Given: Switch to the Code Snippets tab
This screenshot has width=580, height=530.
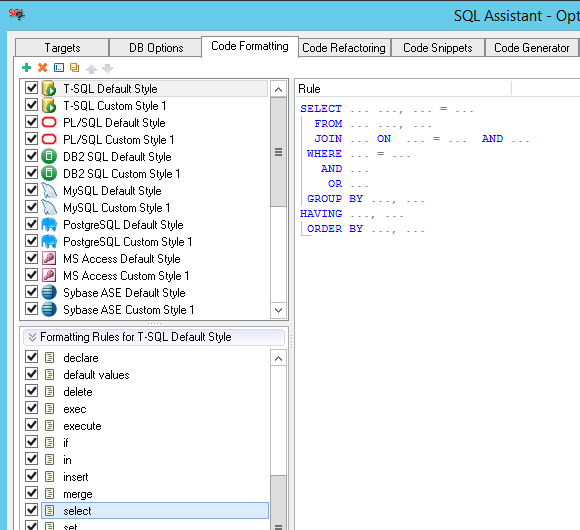Looking at the screenshot, I should (x=438, y=48).
